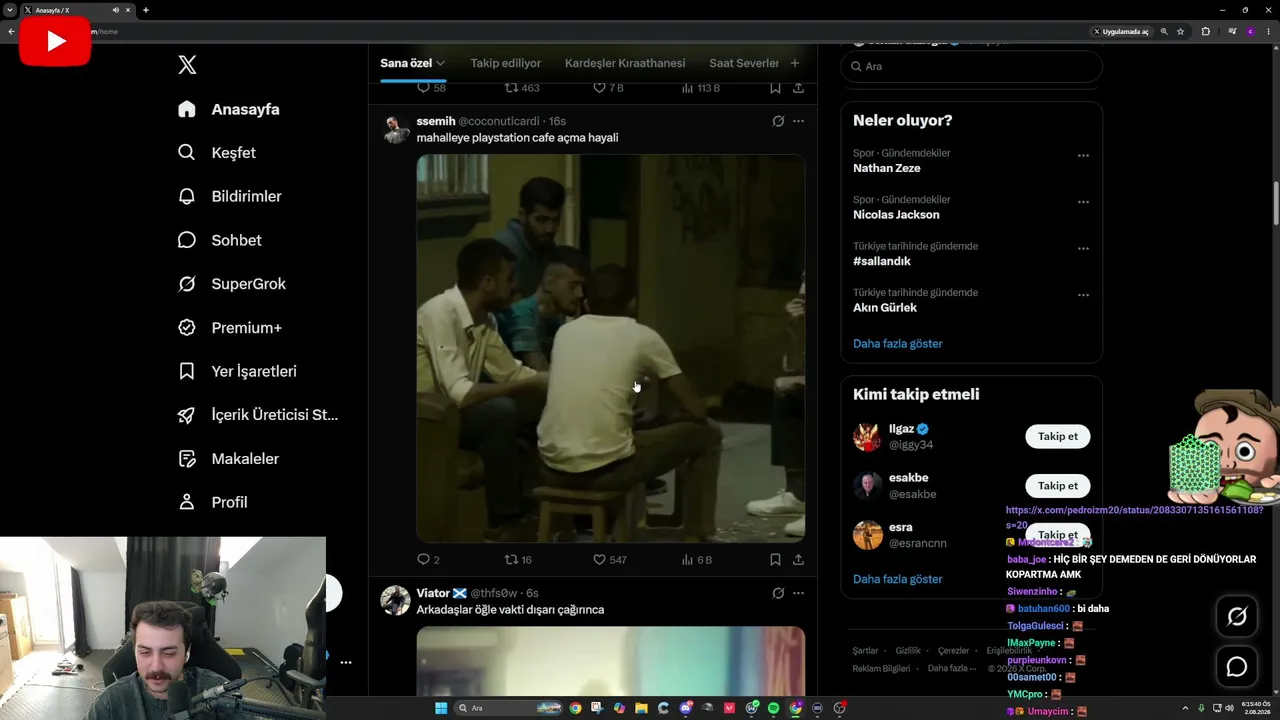The width and height of the screenshot is (1280, 720).
Task: Open Sohbet messages in sidebar
Action: (x=220, y=240)
